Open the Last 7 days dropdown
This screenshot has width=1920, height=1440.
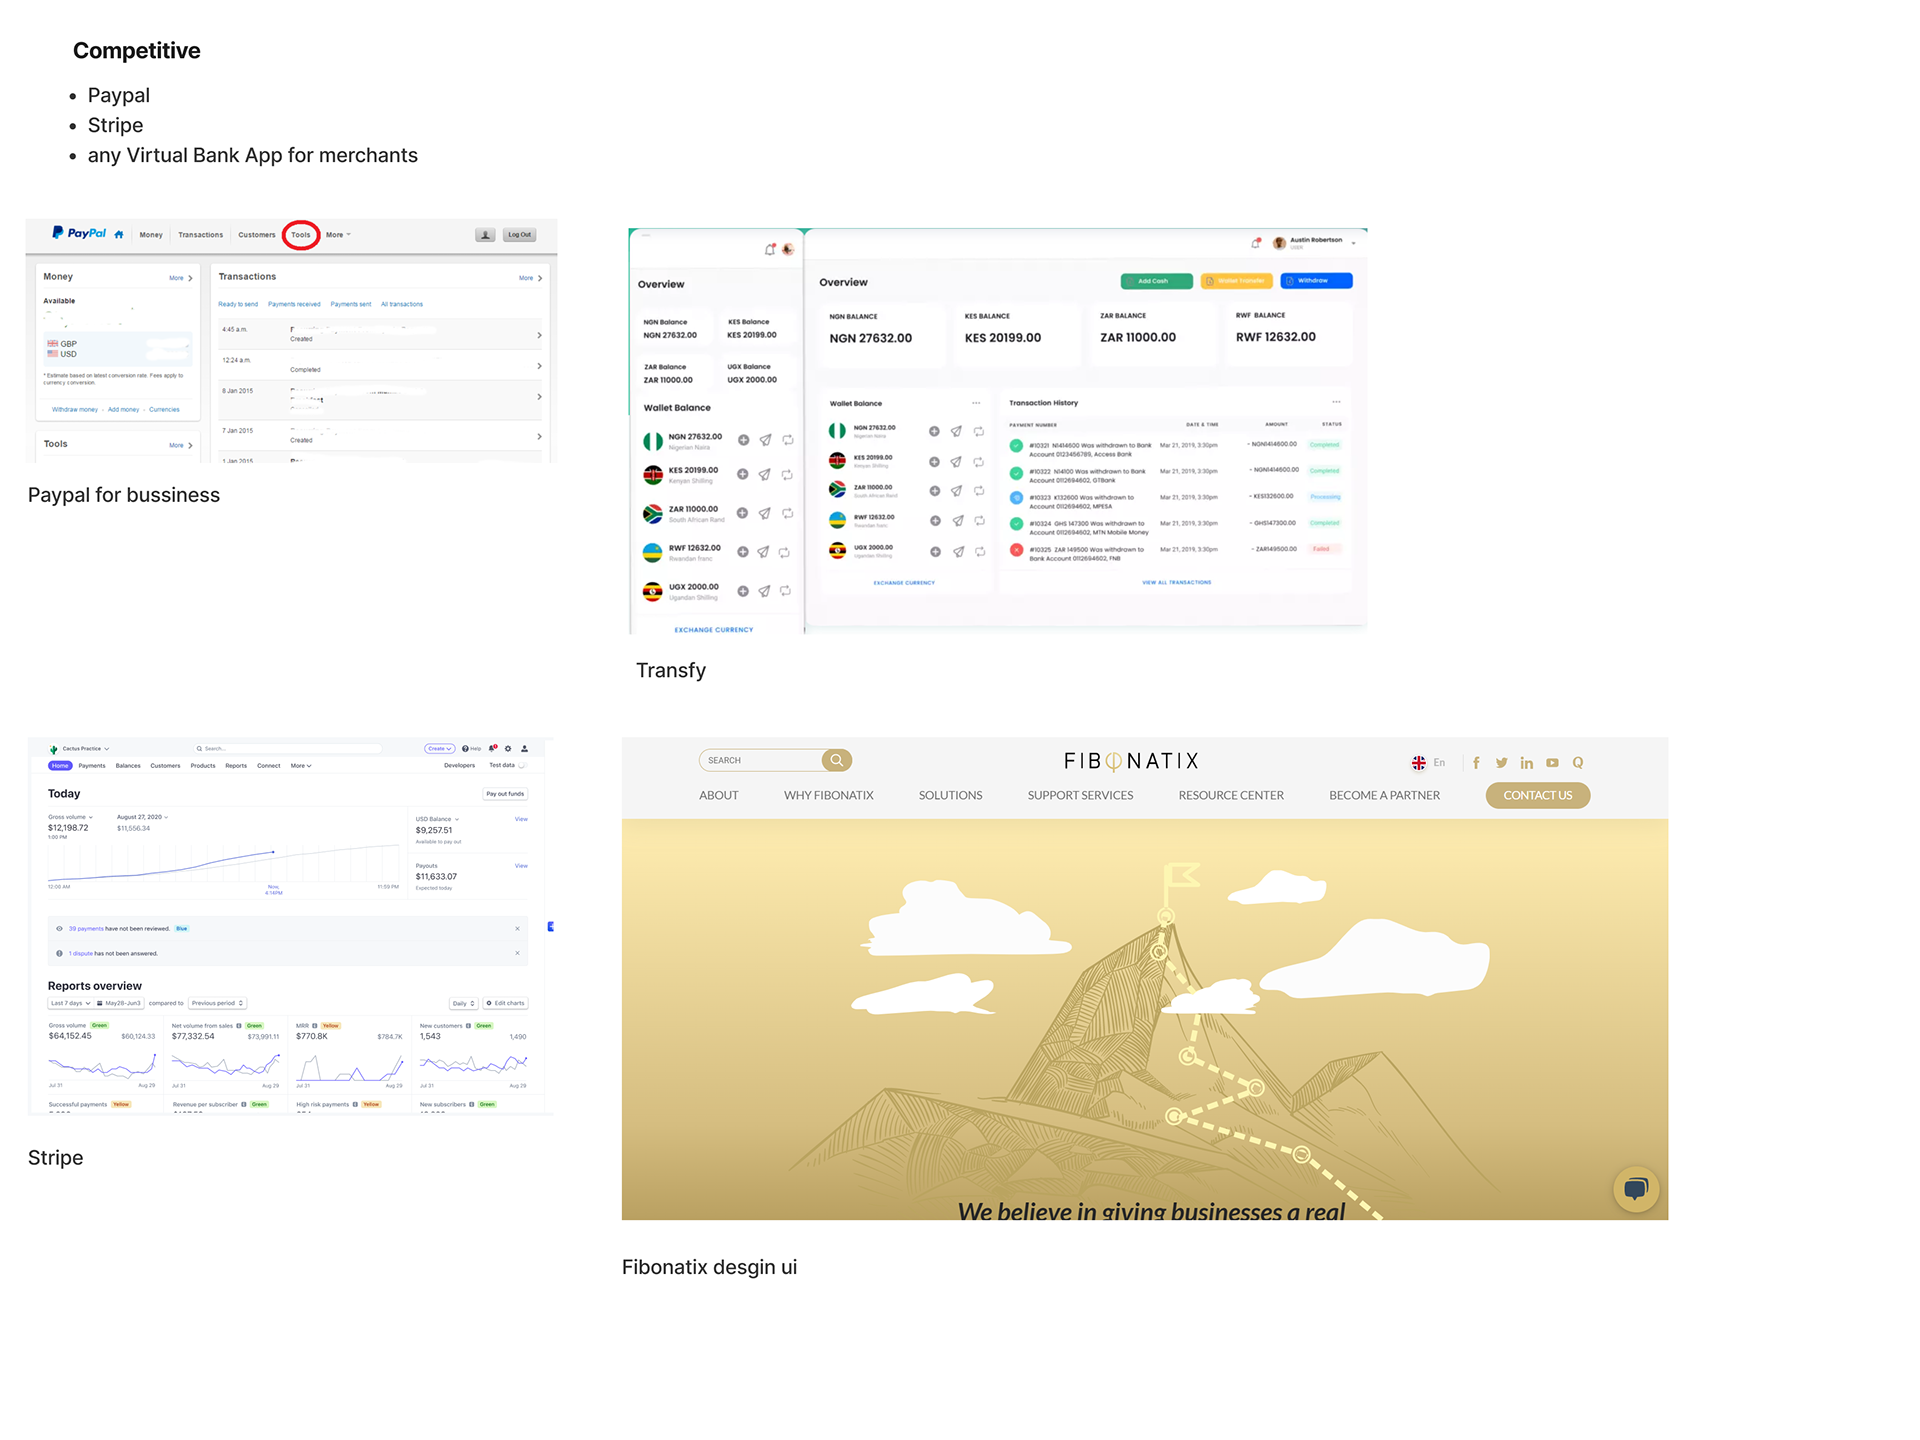coord(70,1003)
